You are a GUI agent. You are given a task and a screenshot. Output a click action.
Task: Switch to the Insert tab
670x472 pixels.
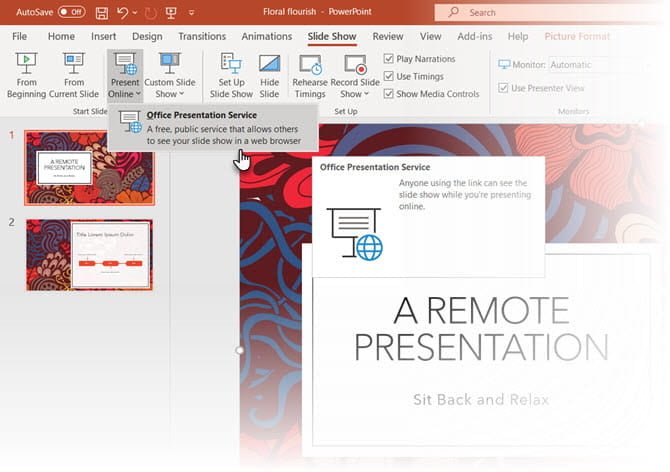pyautogui.click(x=103, y=36)
